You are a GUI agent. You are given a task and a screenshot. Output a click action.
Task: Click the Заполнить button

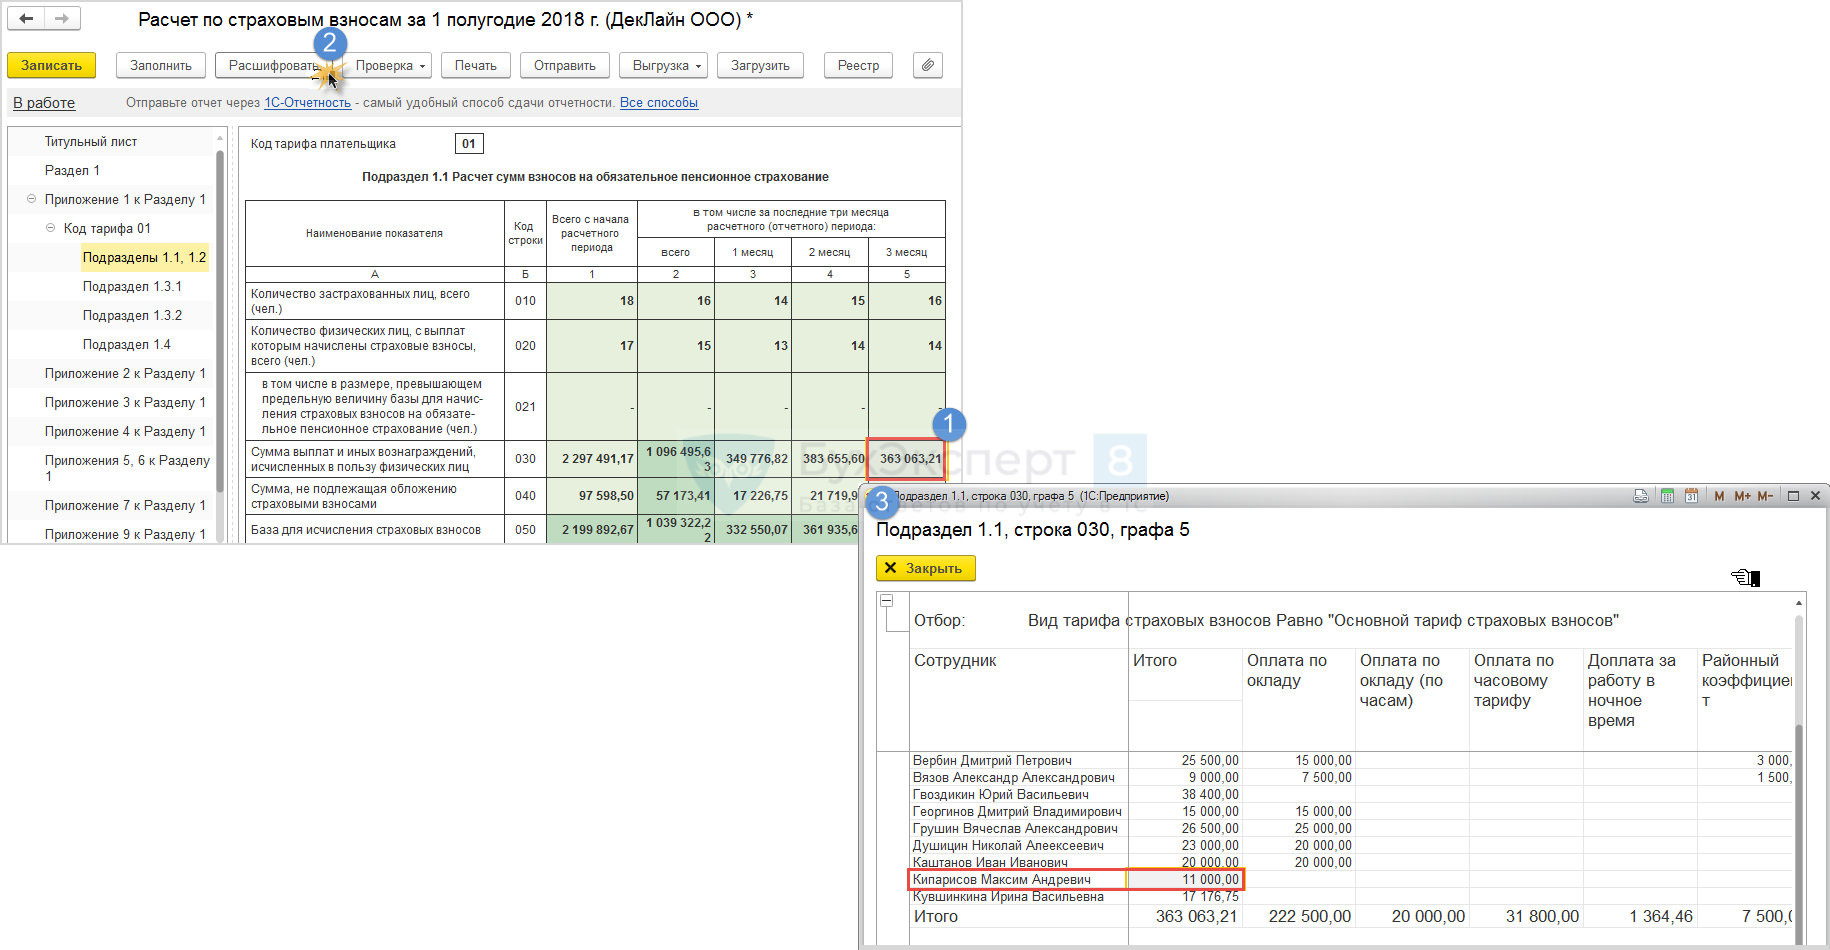click(161, 65)
